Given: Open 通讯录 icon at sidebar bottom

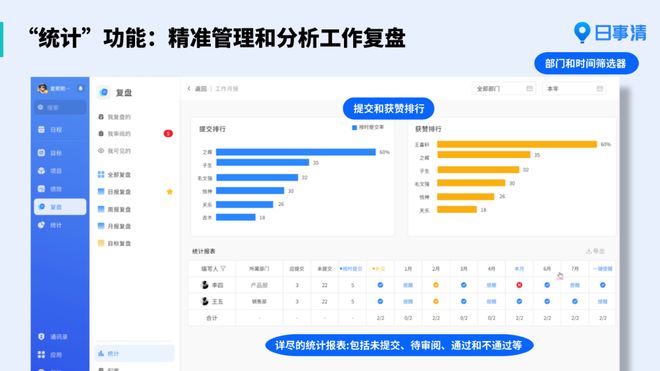Looking at the screenshot, I should [x=41, y=336].
